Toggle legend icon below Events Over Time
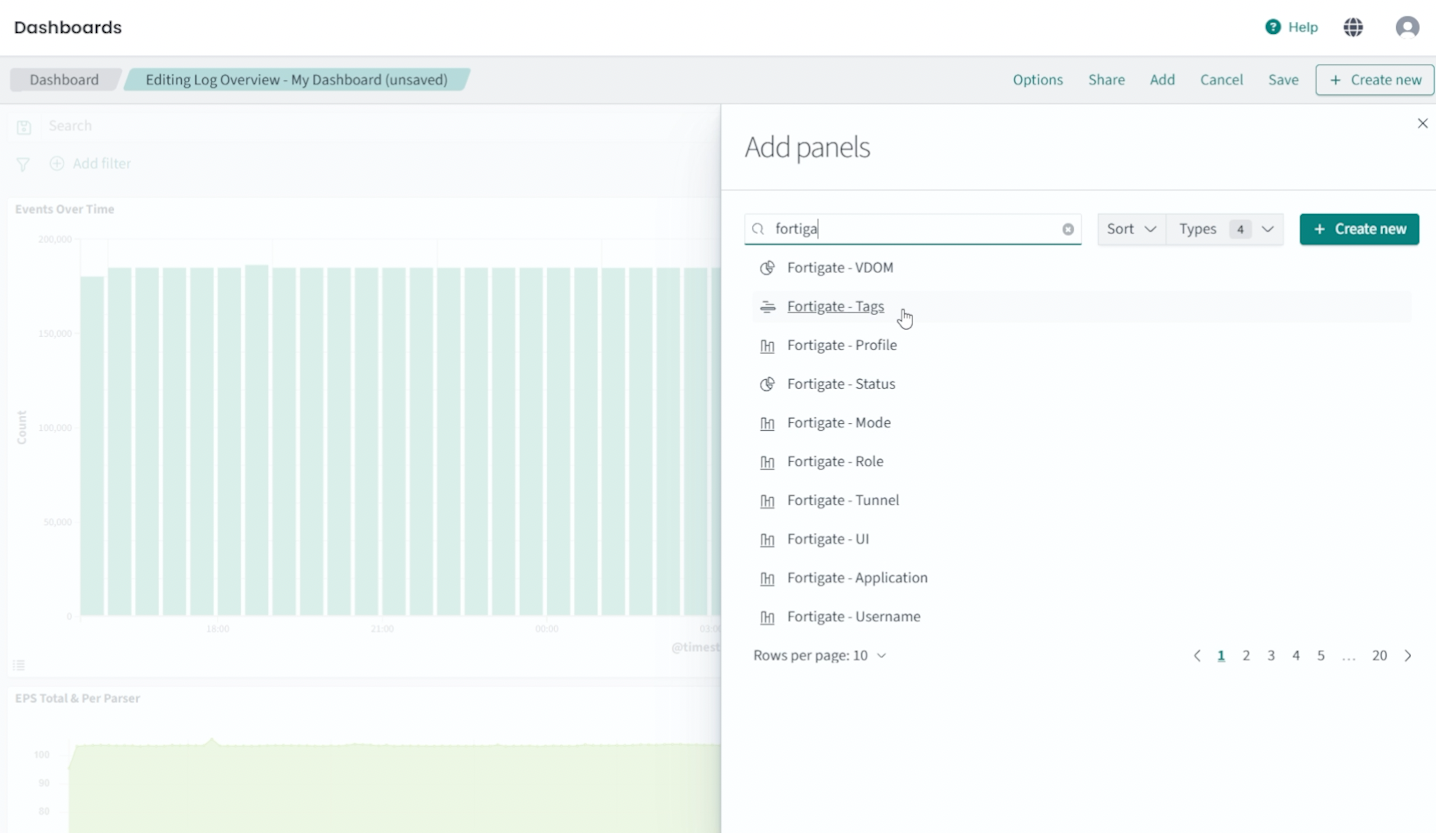The image size is (1436, 833). (x=19, y=665)
